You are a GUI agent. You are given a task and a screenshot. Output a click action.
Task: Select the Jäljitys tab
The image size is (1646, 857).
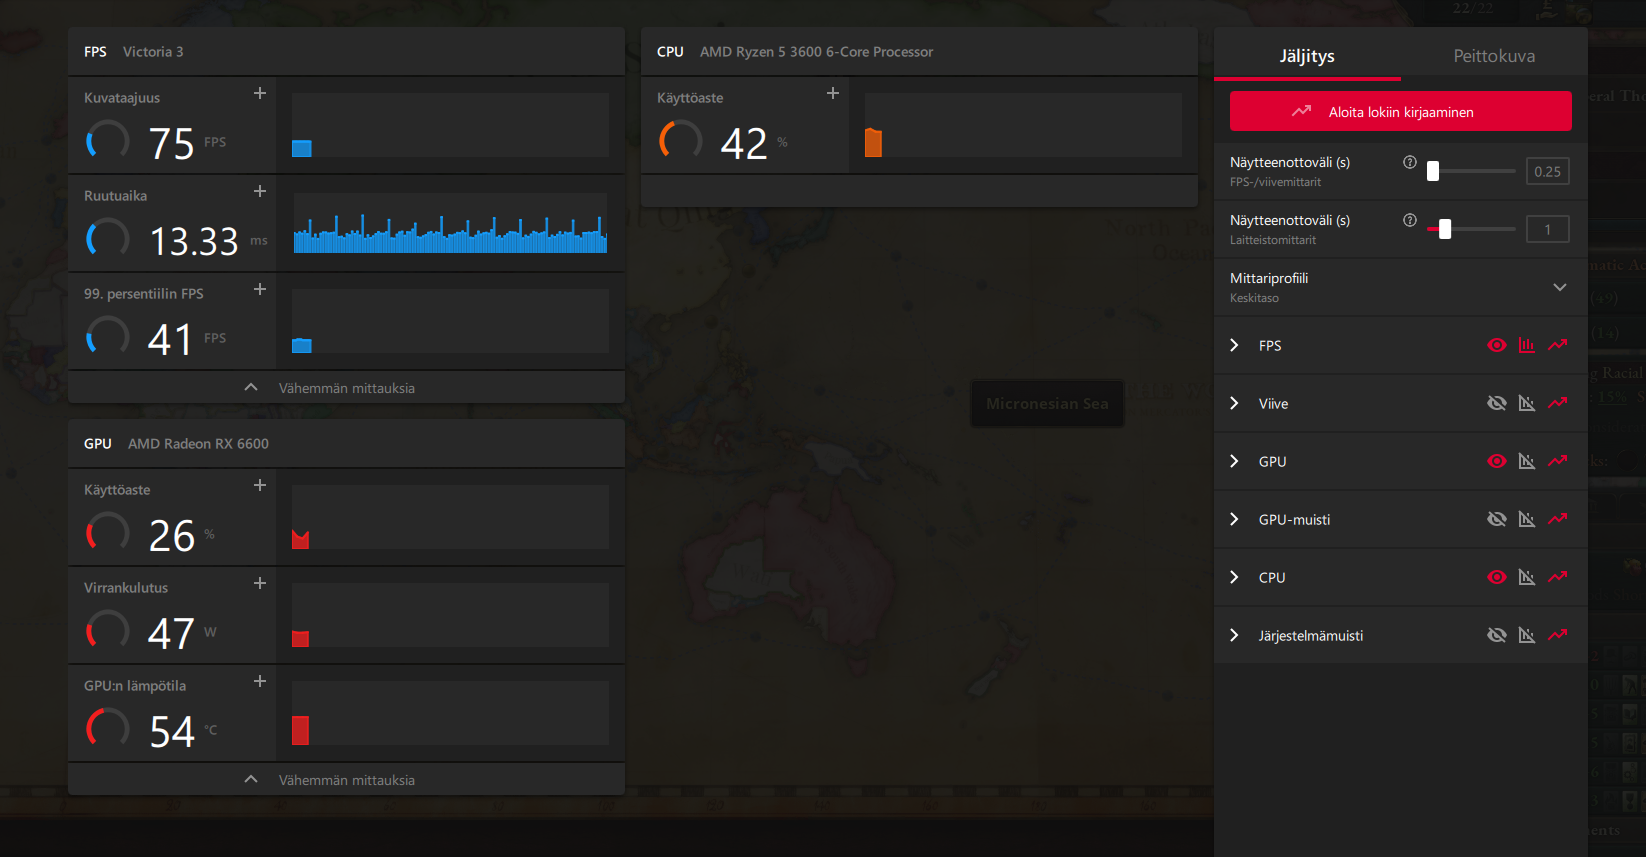(1307, 56)
